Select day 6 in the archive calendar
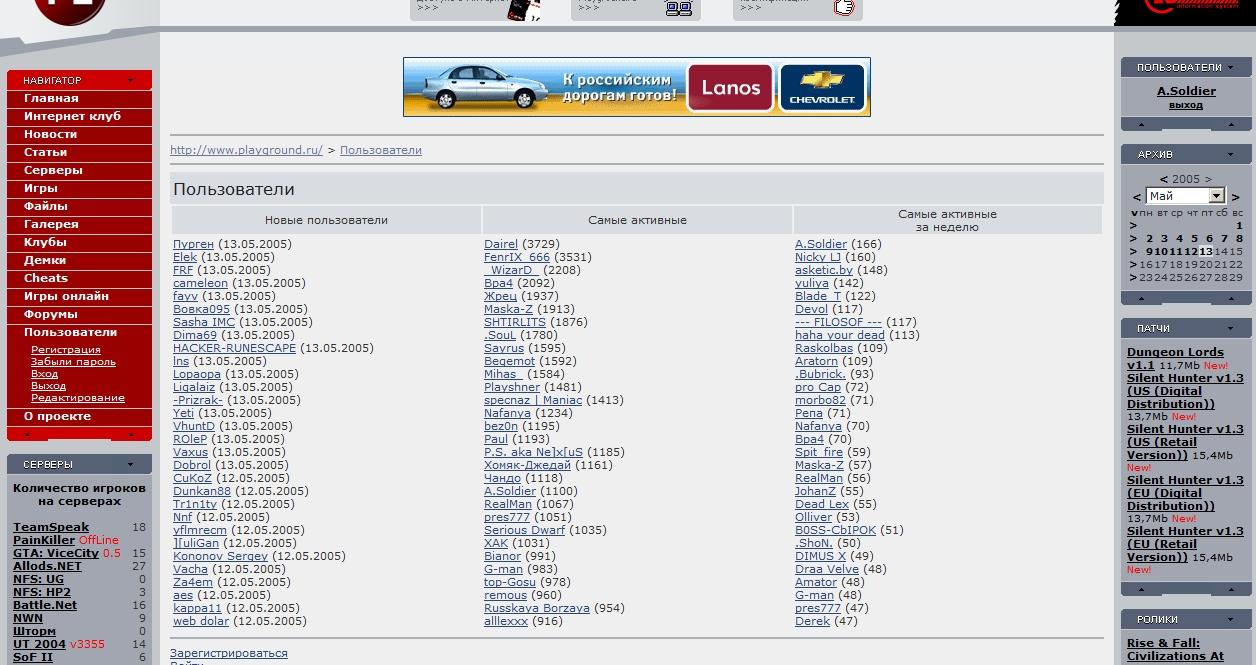This screenshot has width=1256, height=665. [x=1209, y=239]
